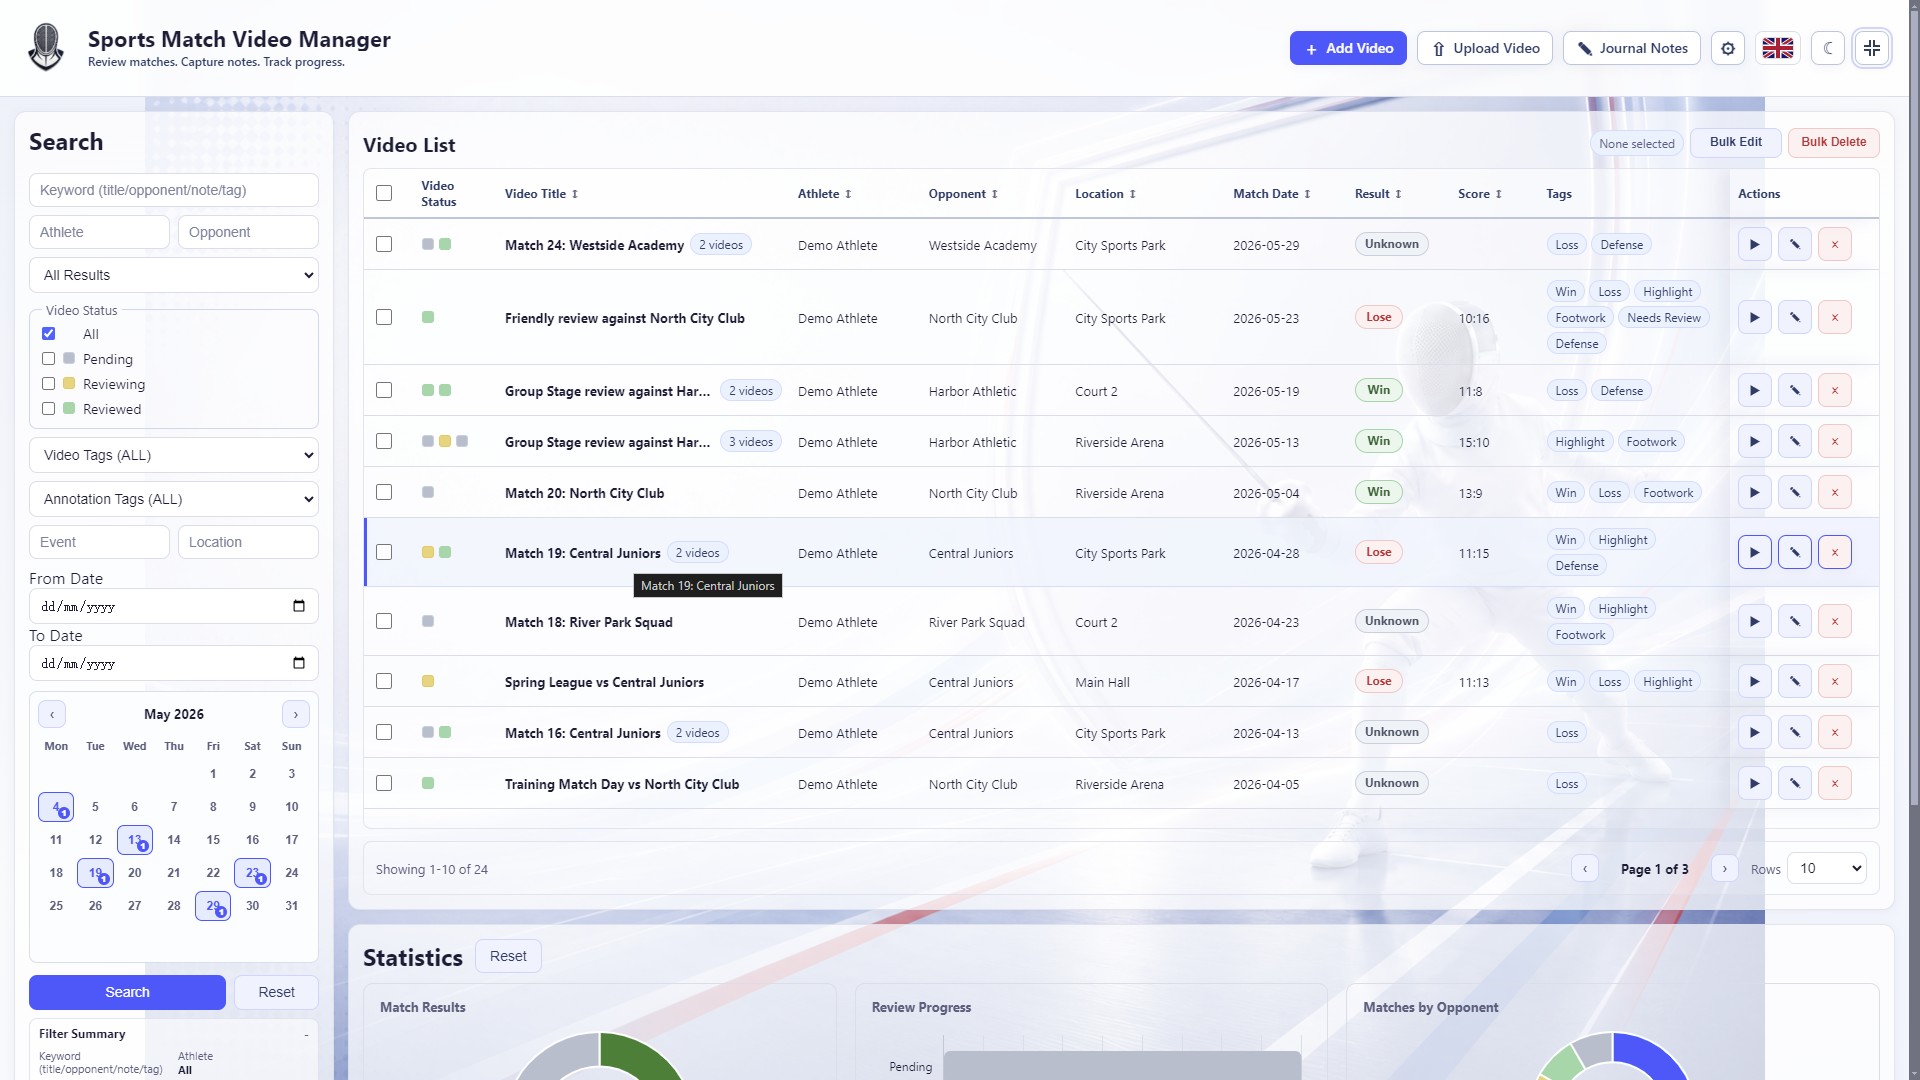Play the Match 19: Central Juniors video
The width and height of the screenshot is (1920, 1080).
[x=1755, y=553]
